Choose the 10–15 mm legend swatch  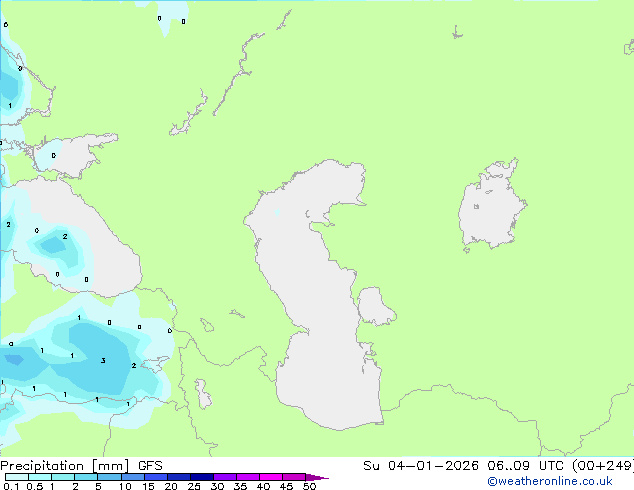coord(133,477)
